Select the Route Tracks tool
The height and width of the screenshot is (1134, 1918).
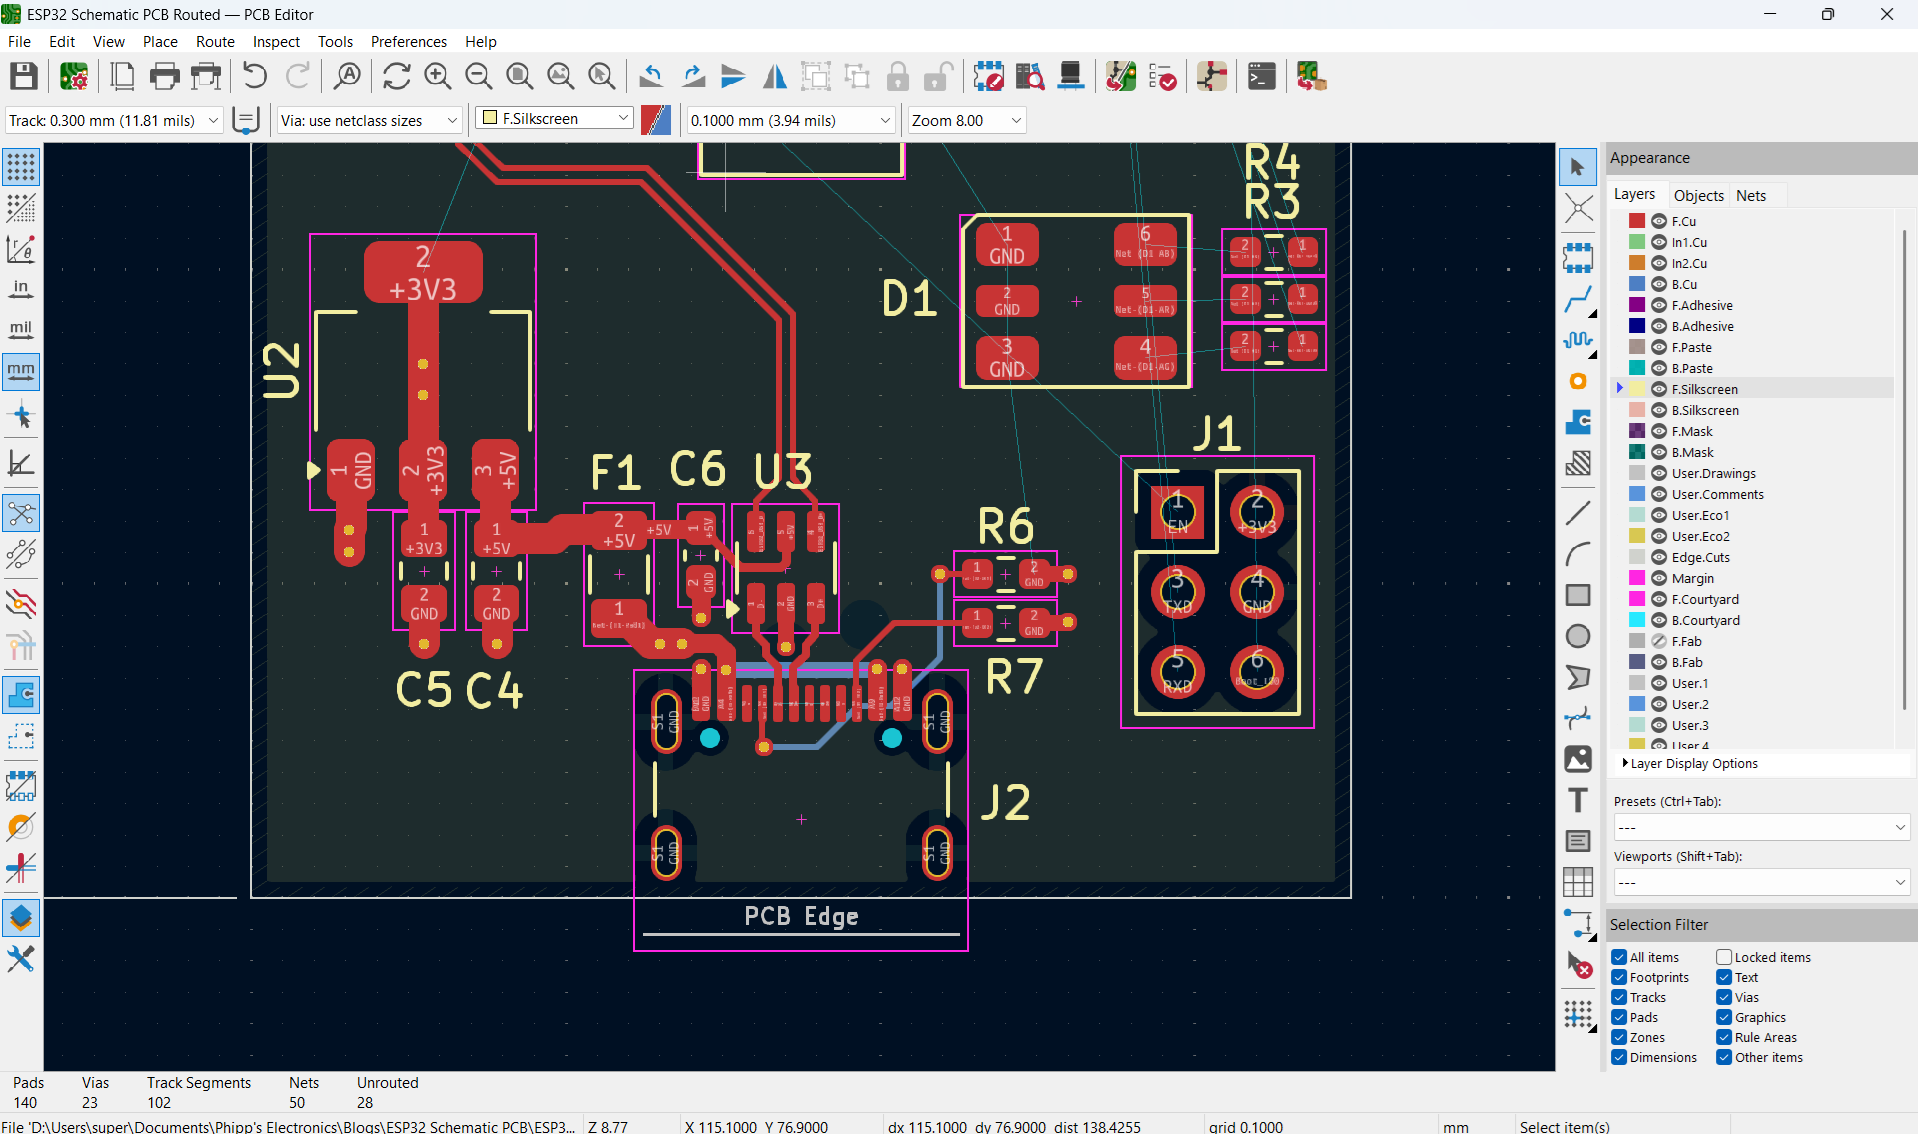click(1577, 299)
